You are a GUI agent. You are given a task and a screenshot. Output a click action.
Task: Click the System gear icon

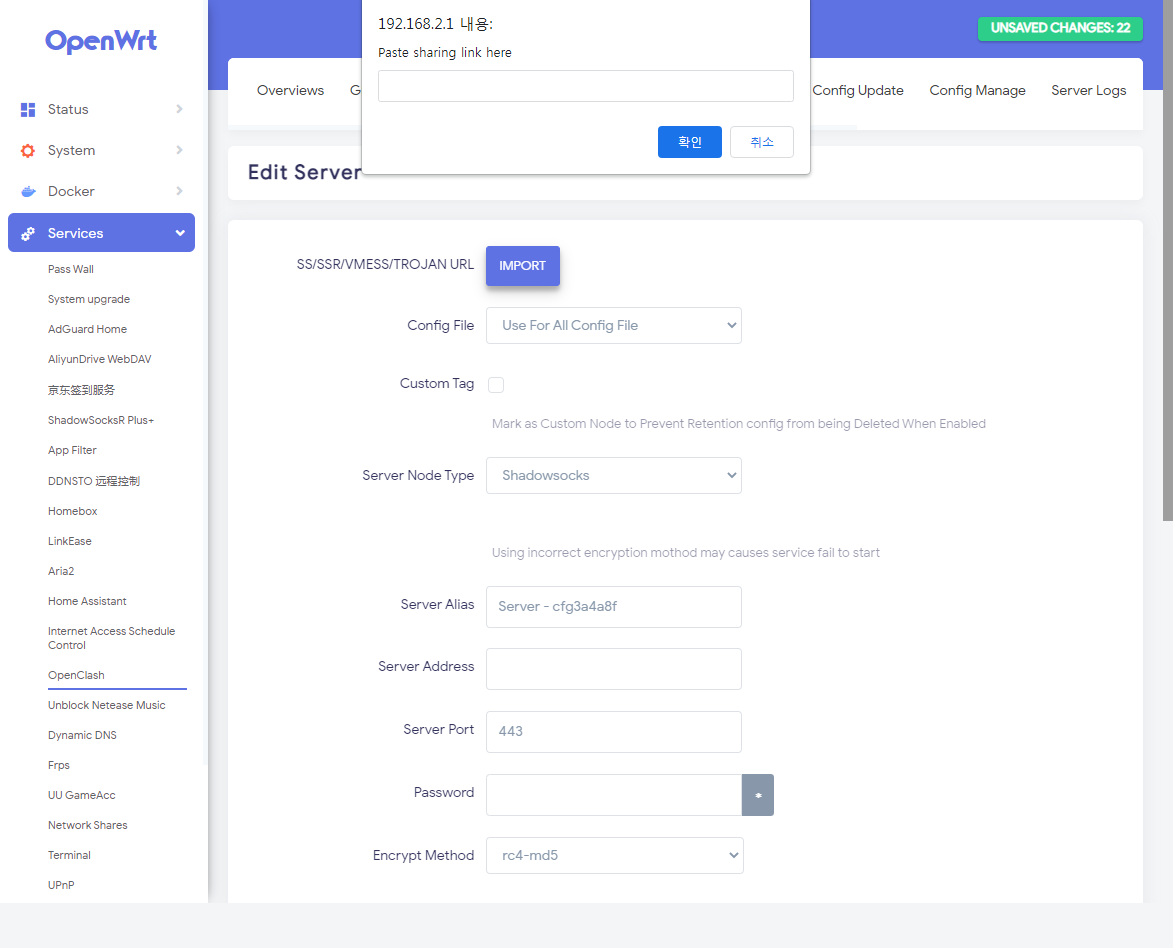coord(28,150)
